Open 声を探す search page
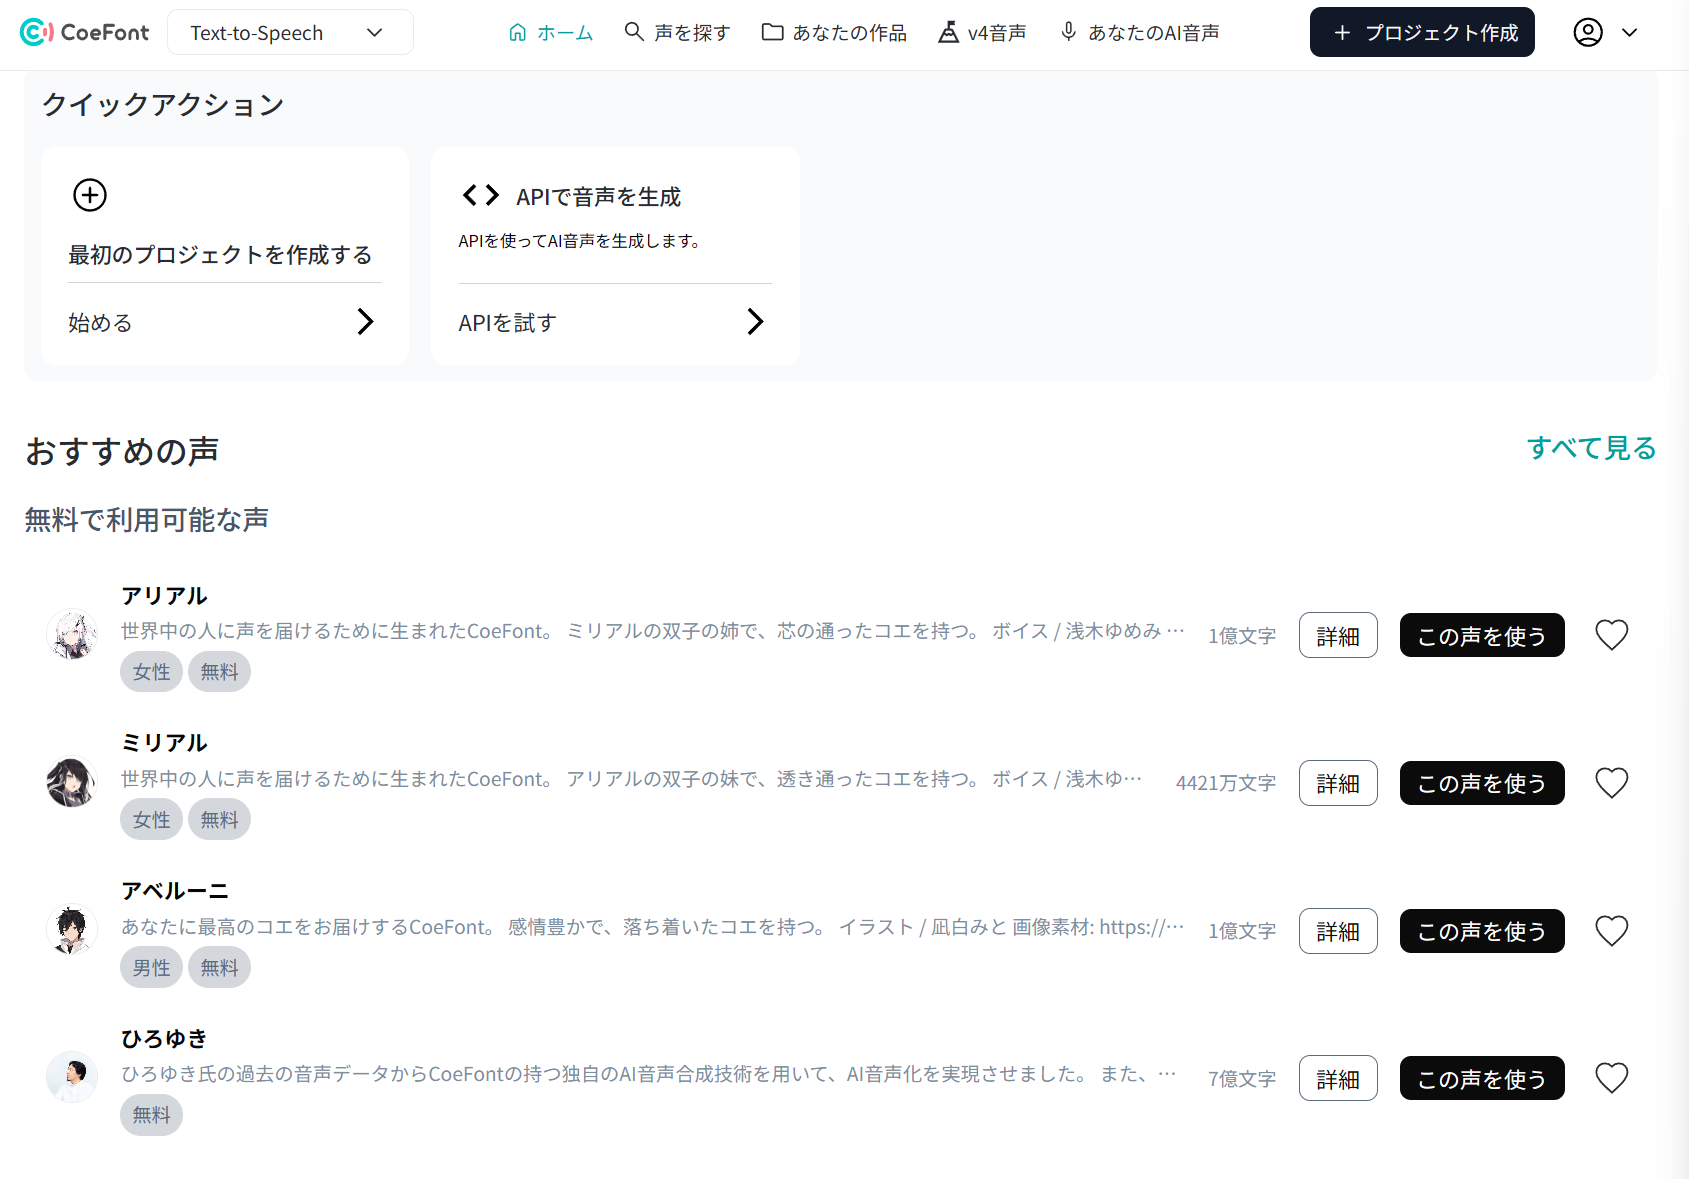Screen dimensions: 1689x1179 [677, 33]
